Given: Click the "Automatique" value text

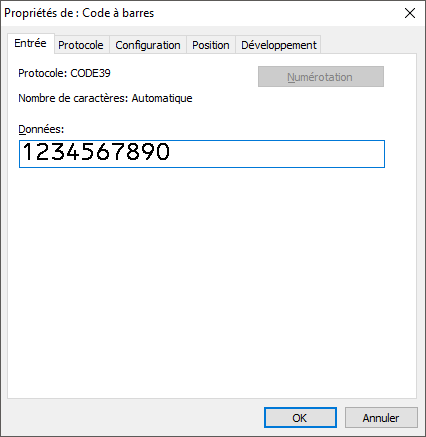Looking at the screenshot, I should pyautogui.click(x=162, y=98).
